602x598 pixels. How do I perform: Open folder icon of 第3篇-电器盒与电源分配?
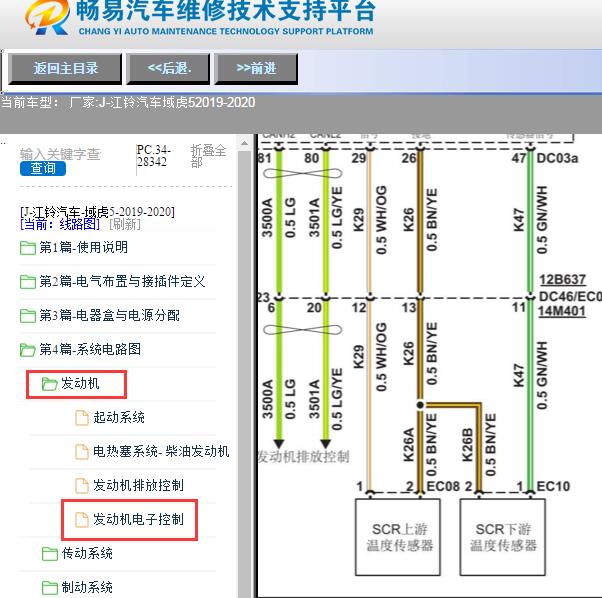pyautogui.click(x=28, y=316)
